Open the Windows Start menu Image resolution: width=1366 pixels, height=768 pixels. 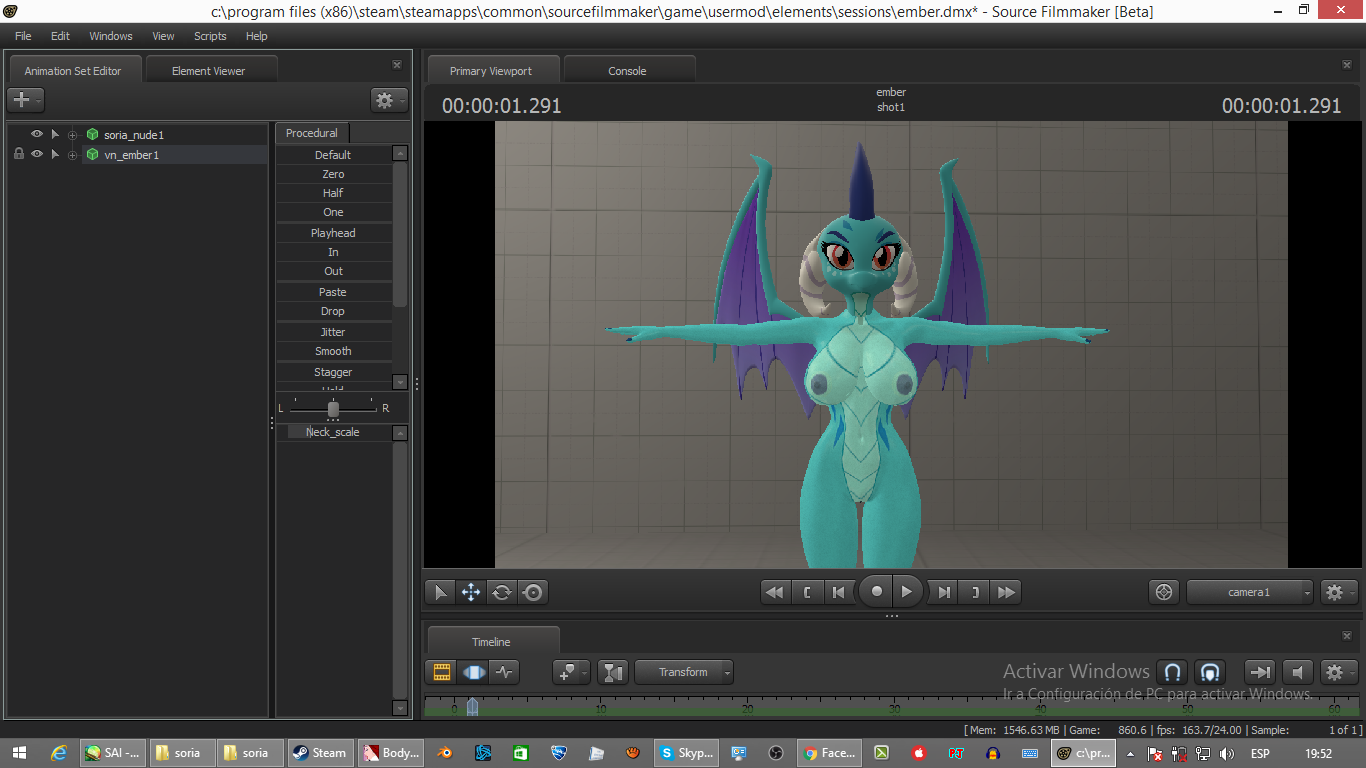click(x=19, y=753)
